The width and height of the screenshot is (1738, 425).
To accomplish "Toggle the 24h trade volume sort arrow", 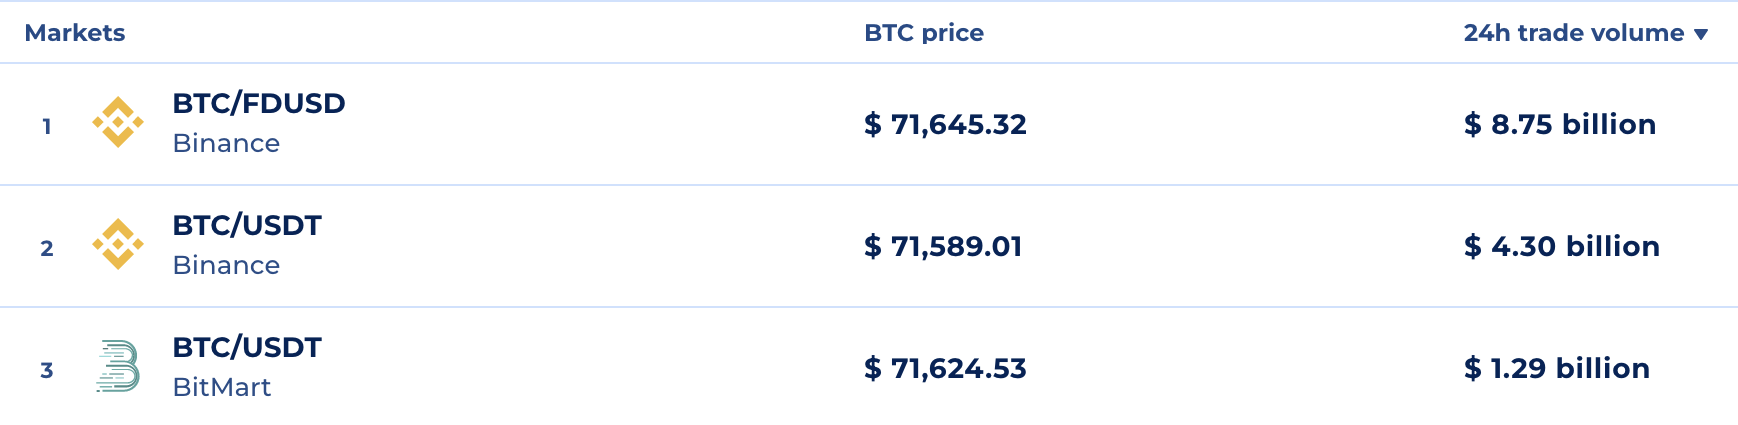I will 1700,34.
